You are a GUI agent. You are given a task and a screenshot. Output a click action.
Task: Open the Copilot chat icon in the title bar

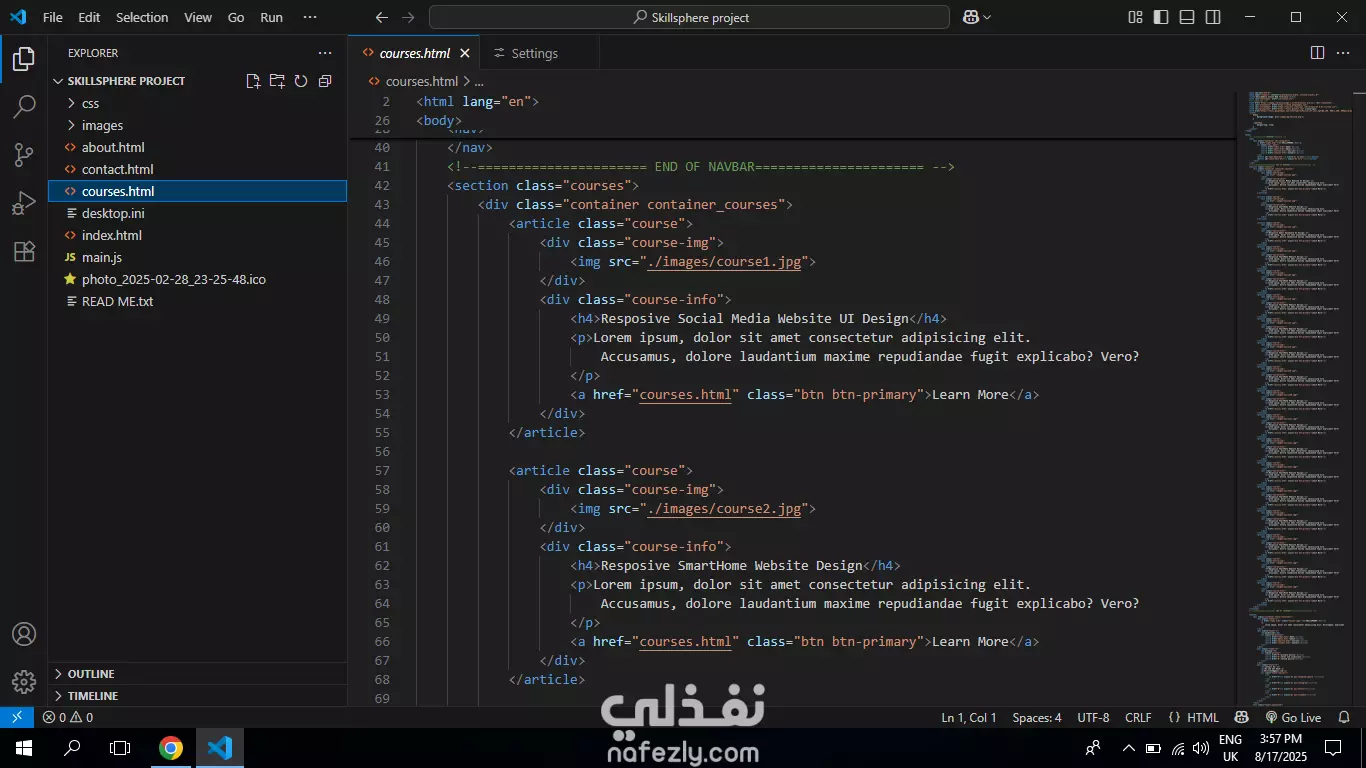pos(970,17)
